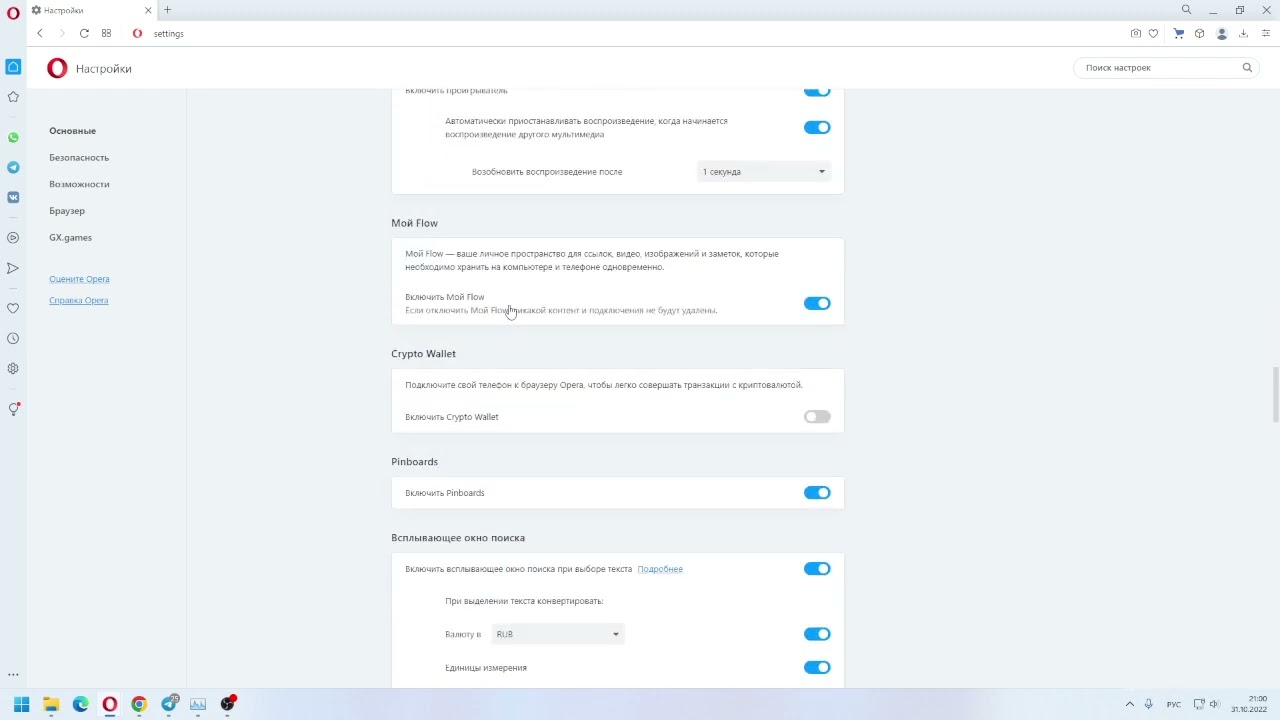The width and height of the screenshot is (1280, 720).
Task: Open the RUB currency dropdown
Action: click(557, 634)
